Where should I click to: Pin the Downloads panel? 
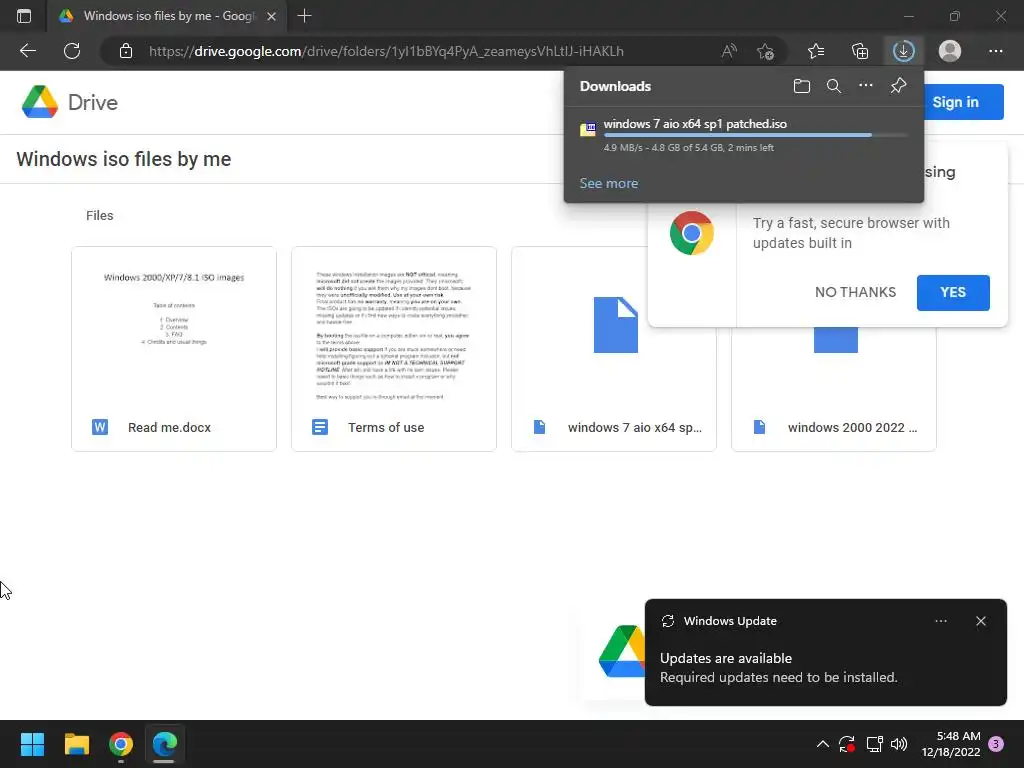pos(898,86)
